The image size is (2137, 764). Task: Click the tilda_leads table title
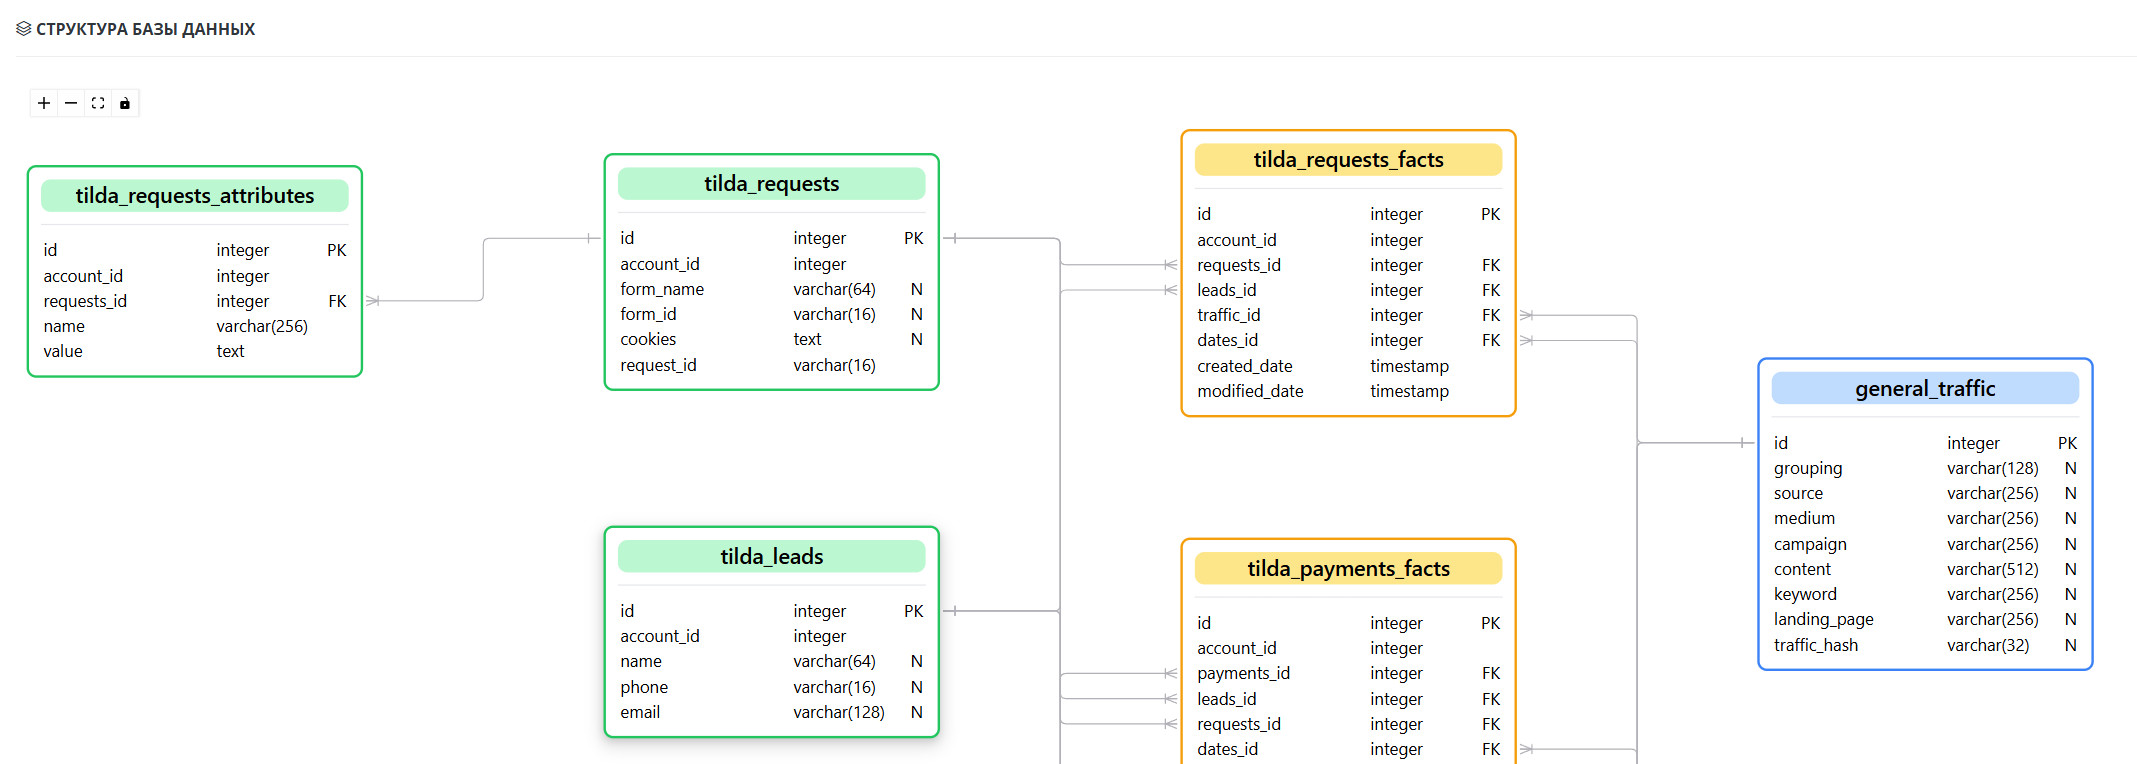click(x=771, y=557)
